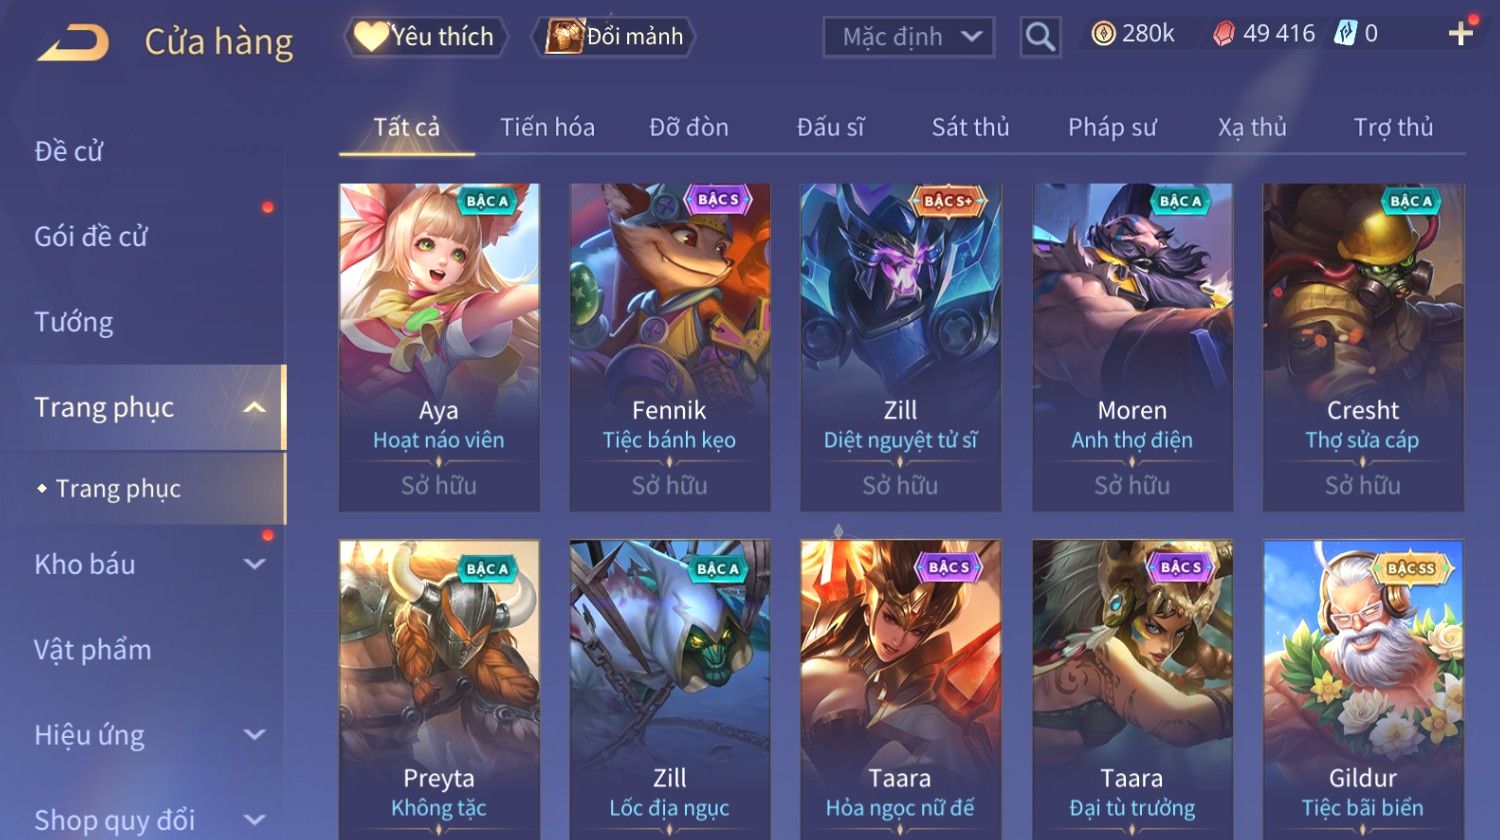The height and width of the screenshot is (840, 1500).
Task: Go to Gói đề cử menu
Action: (x=91, y=236)
